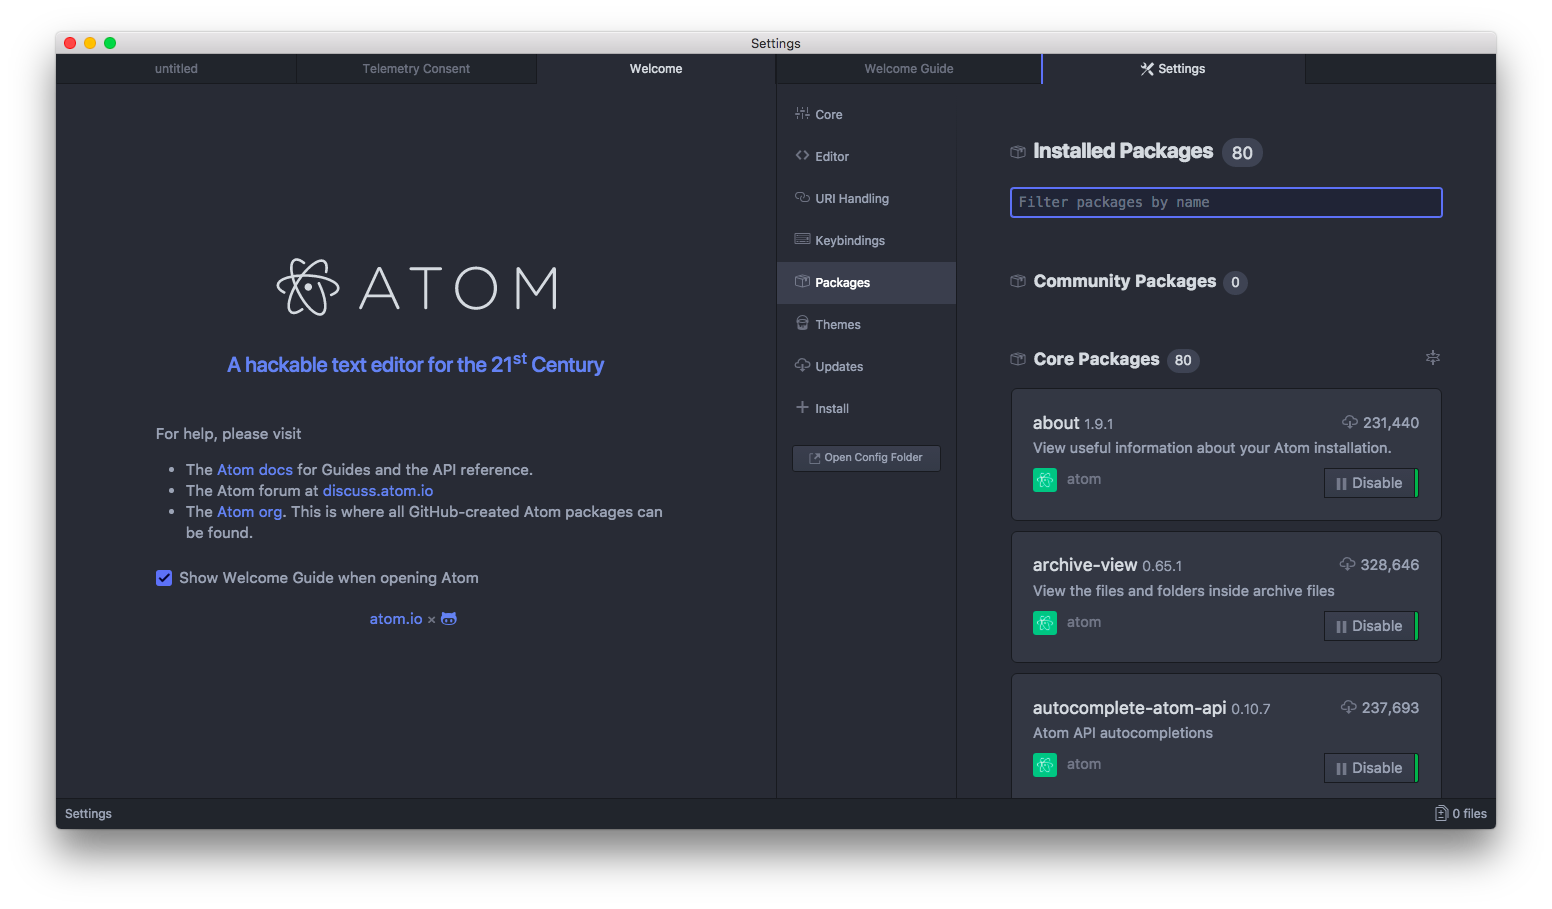
Task: Disable the about package
Action: click(1370, 483)
